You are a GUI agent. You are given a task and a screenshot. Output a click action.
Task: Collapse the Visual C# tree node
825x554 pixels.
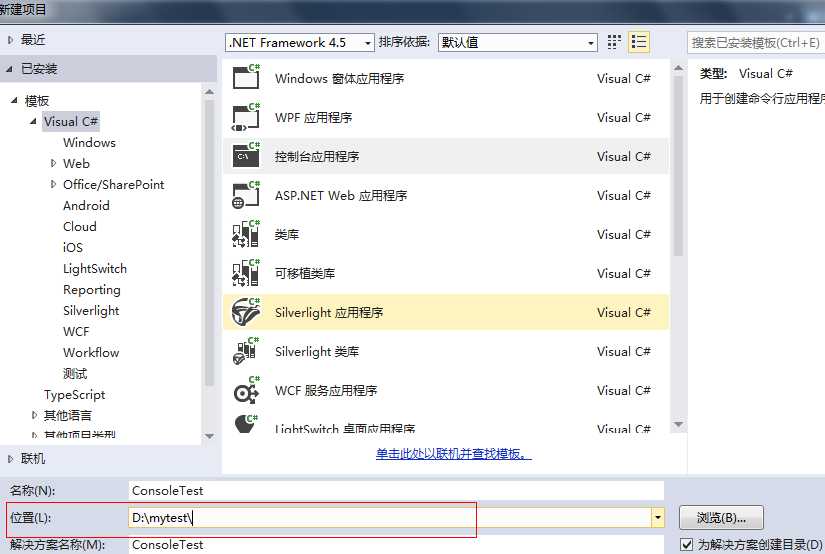[x=33, y=122]
